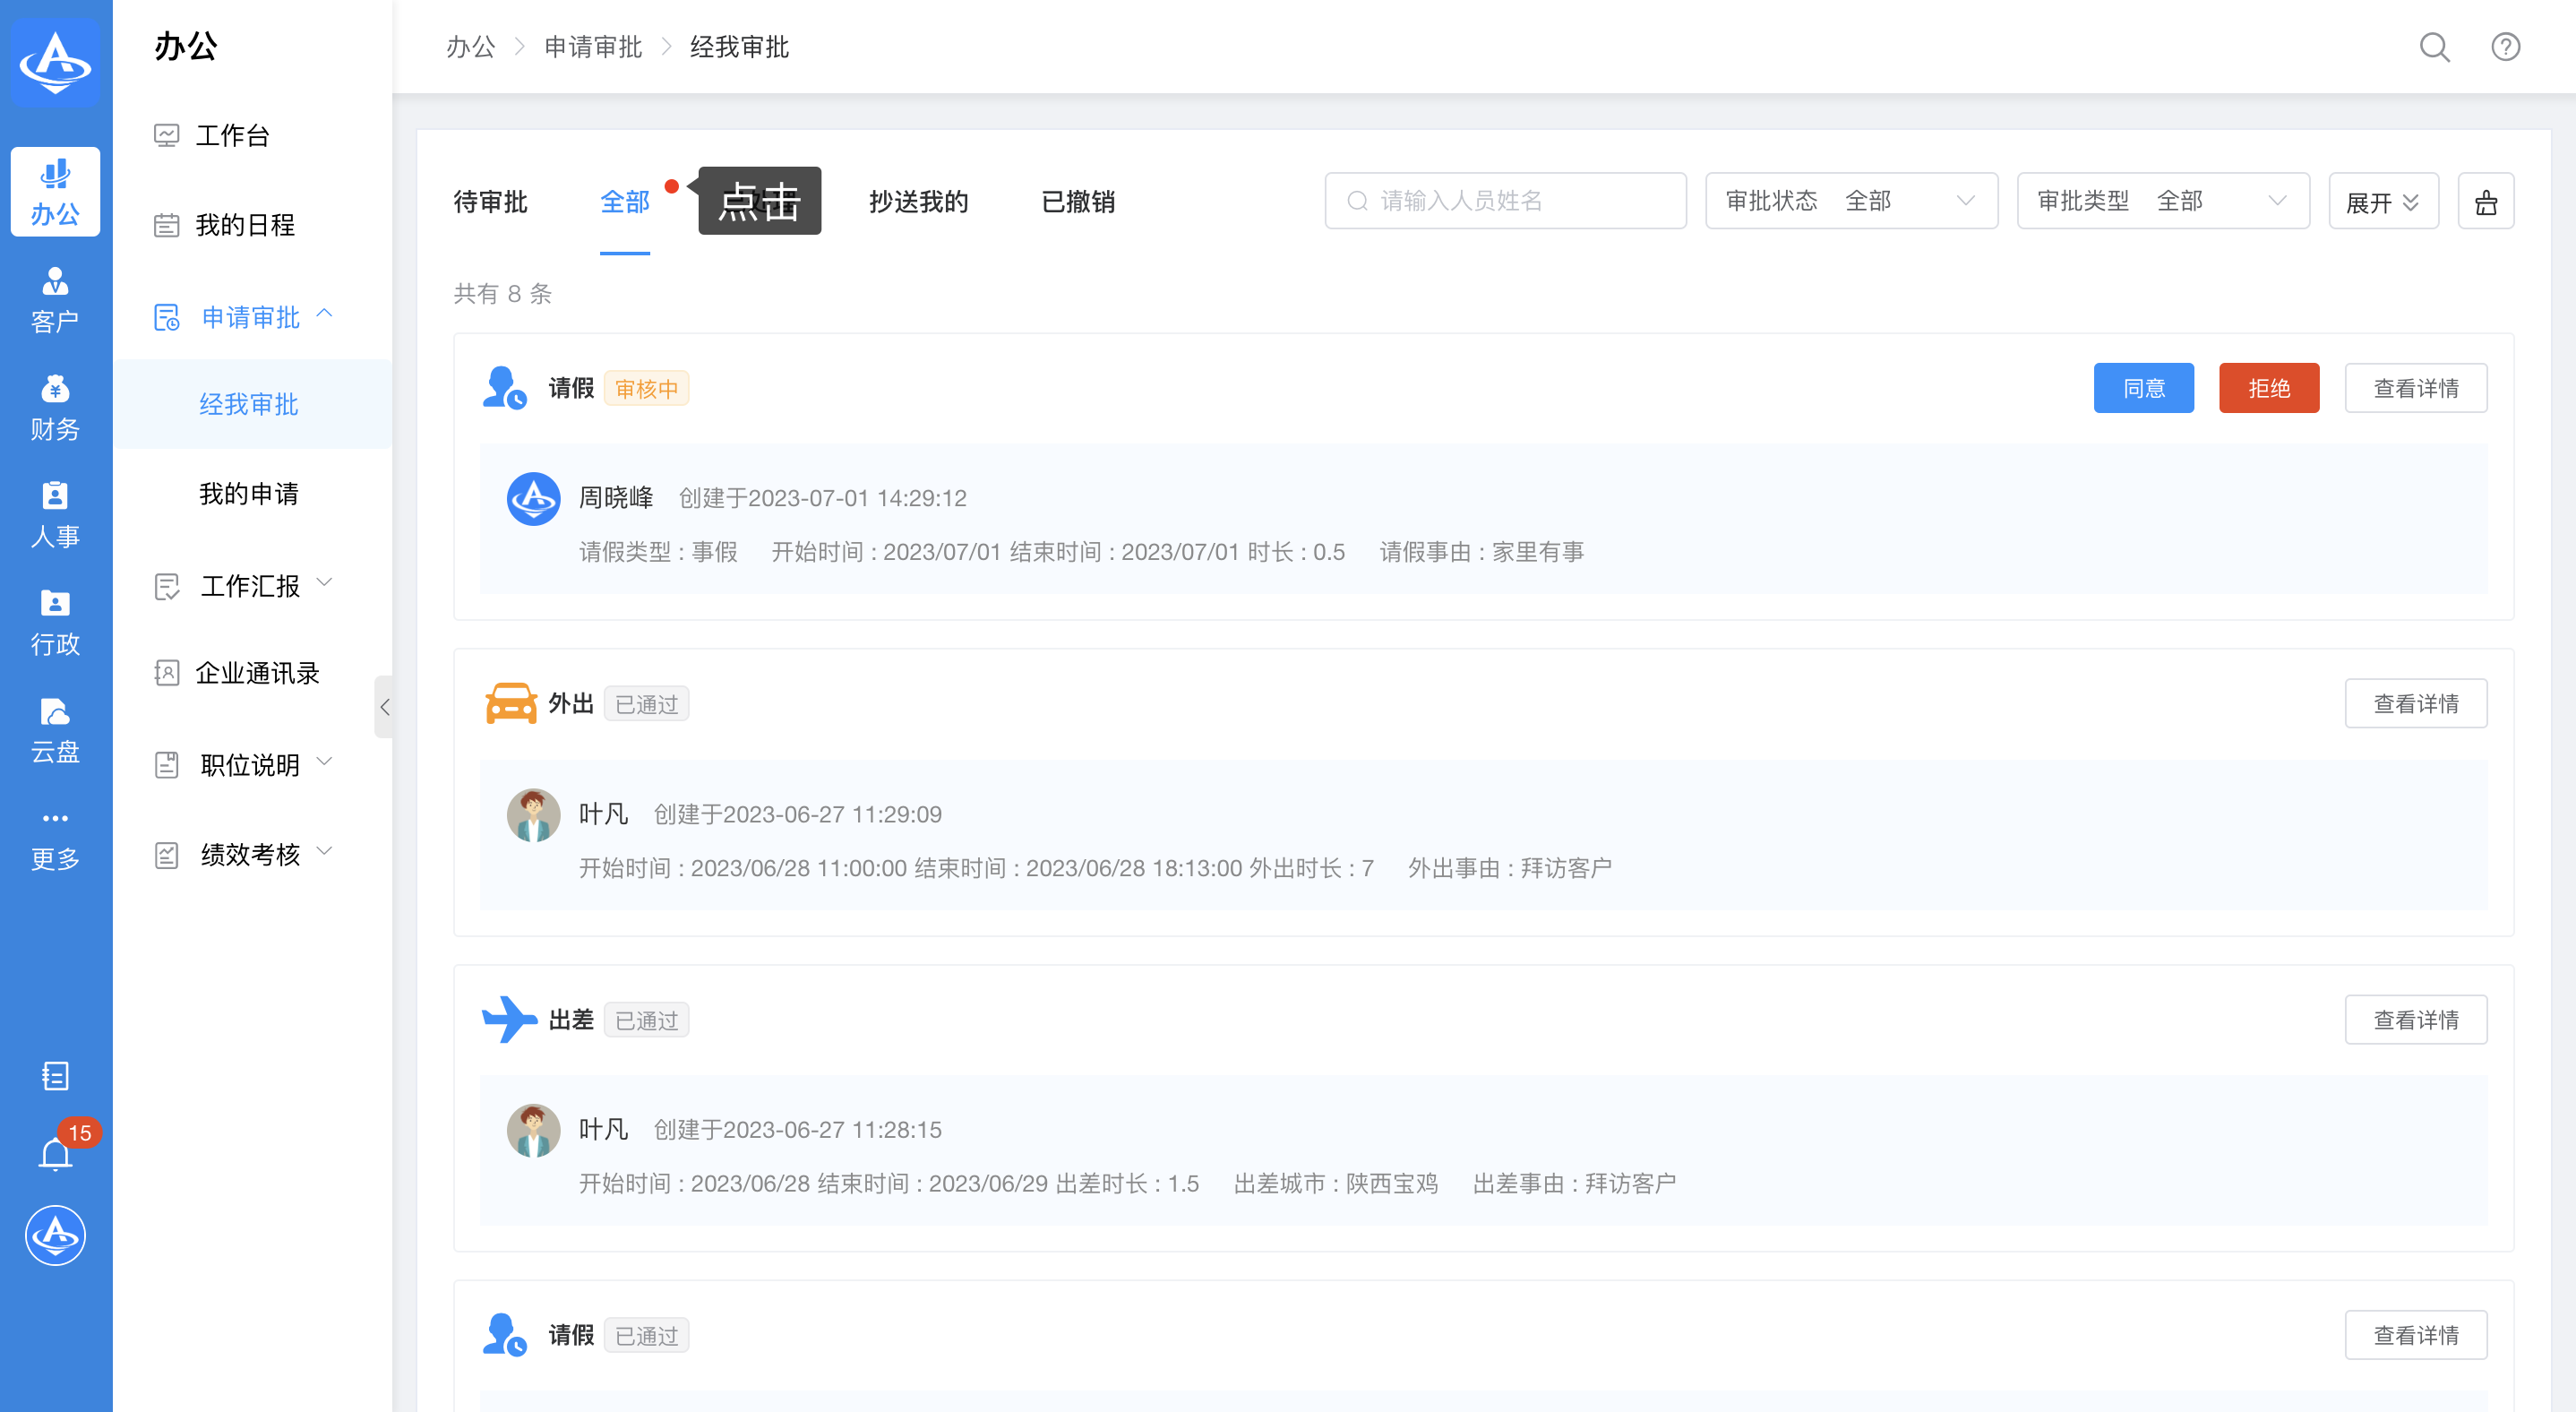Open 客户 module in left sidebar

coord(55,299)
